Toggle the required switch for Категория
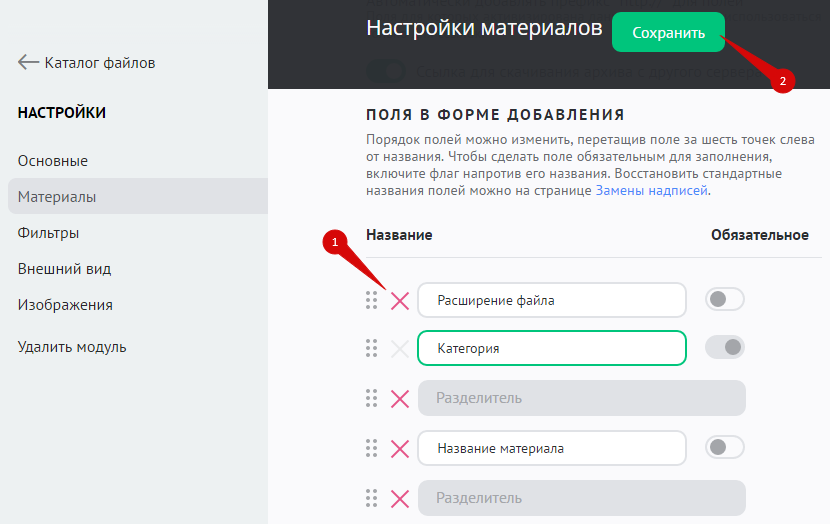The image size is (830, 524). point(725,348)
